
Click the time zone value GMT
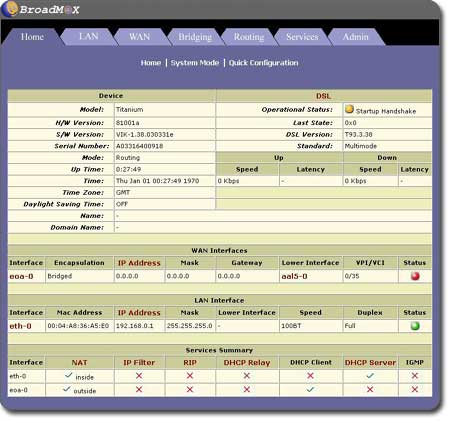123,192
